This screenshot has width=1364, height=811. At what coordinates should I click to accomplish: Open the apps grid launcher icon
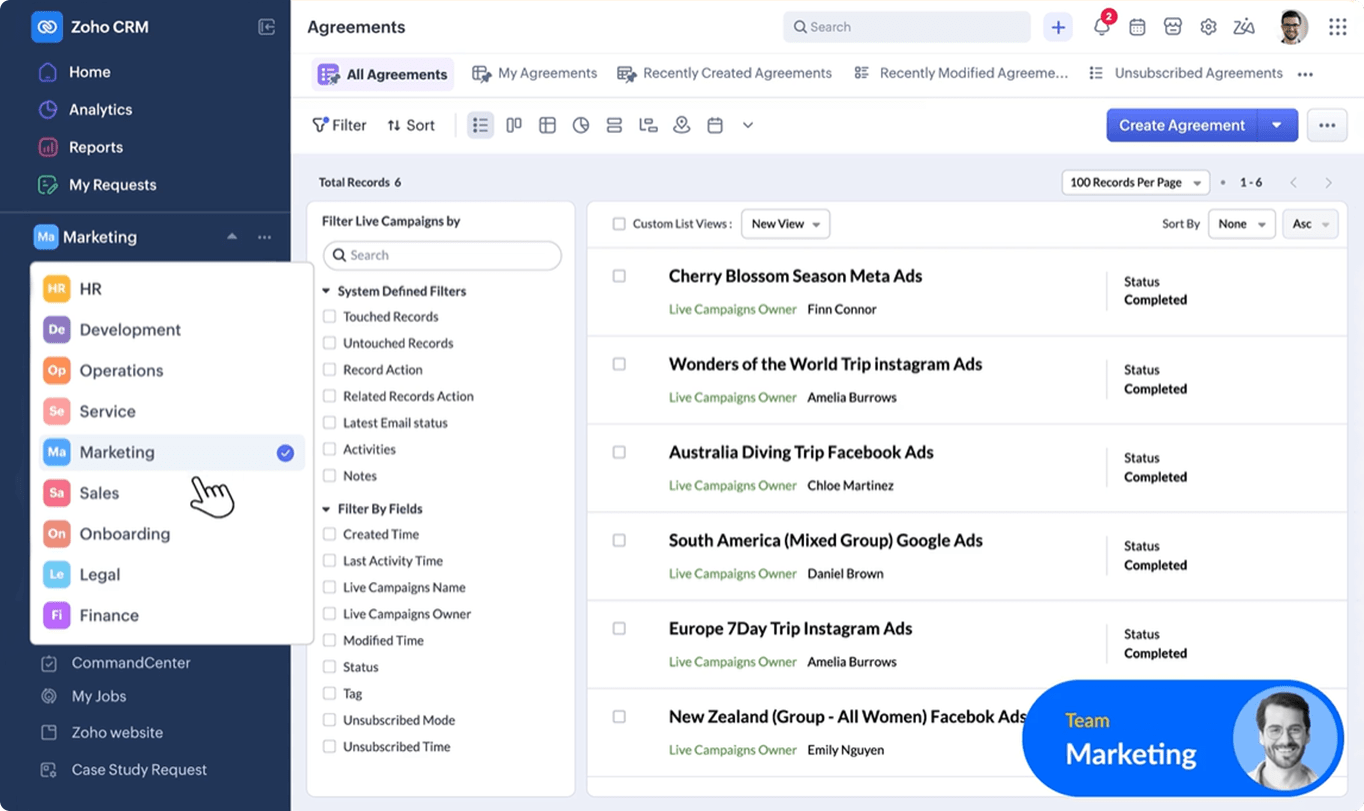(1337, 28)
